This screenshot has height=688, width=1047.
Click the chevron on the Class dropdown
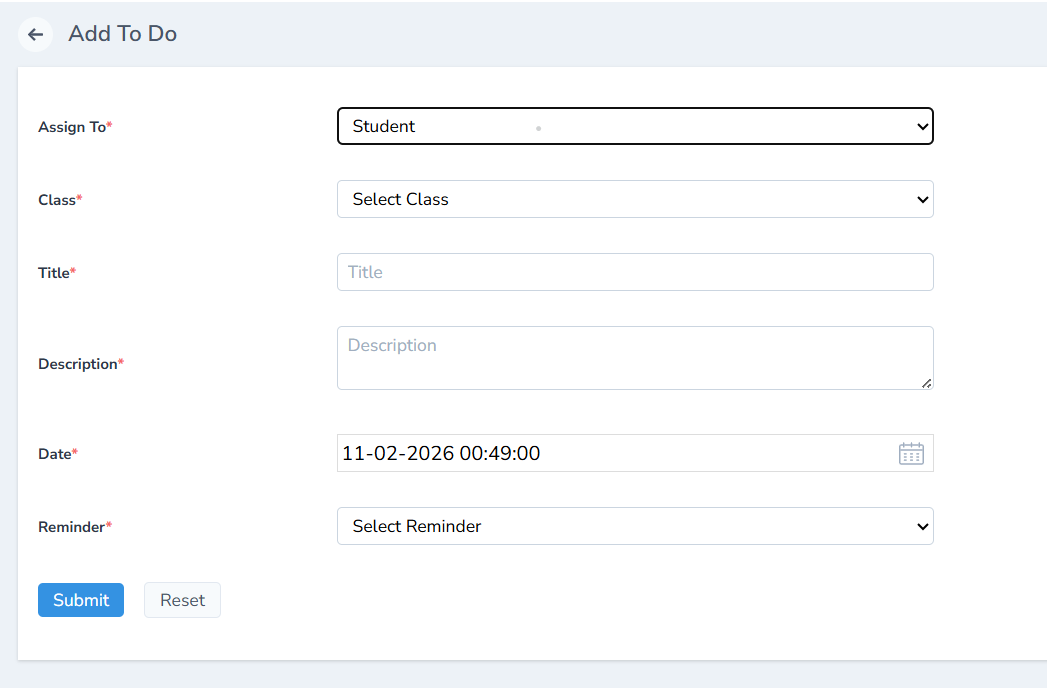tap(921, 199)
